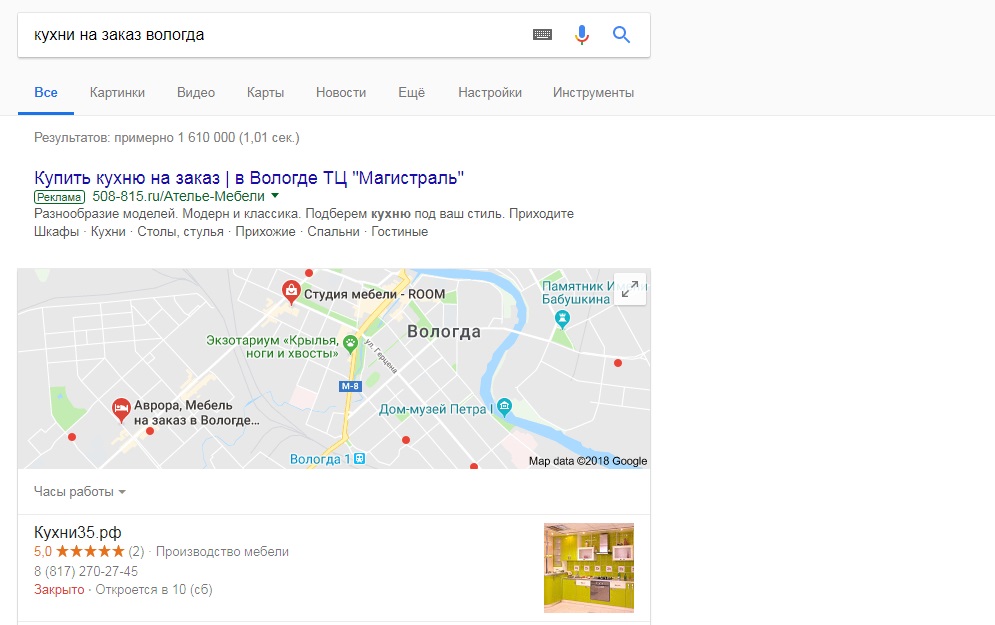Screen dimensions: 995x625
Task: Open the ad URL dropdown arrow
Action: (275, 196)
